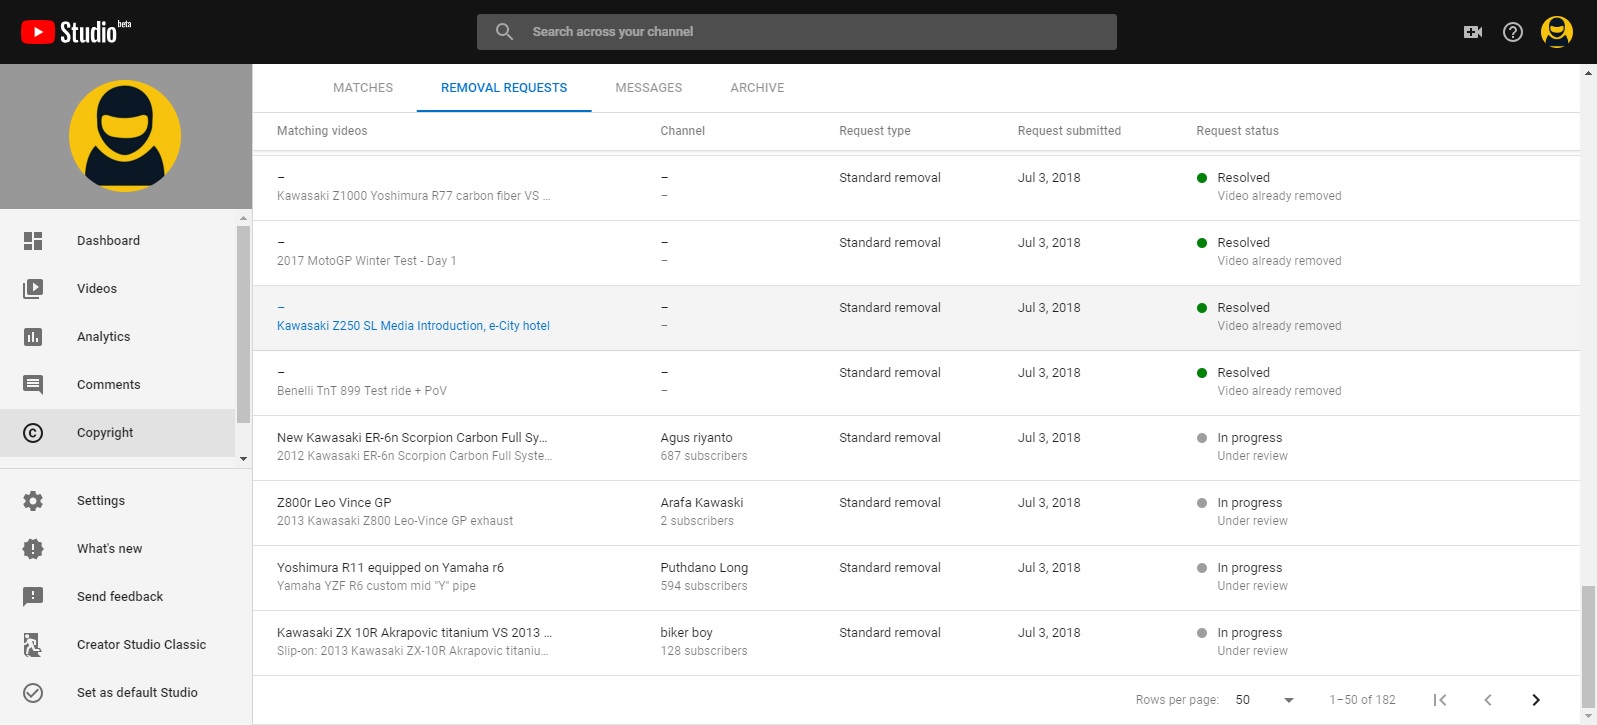Click the rows per page value 50
The height and width of the screenshot is (725, 1597).
tap(1243, 700)
